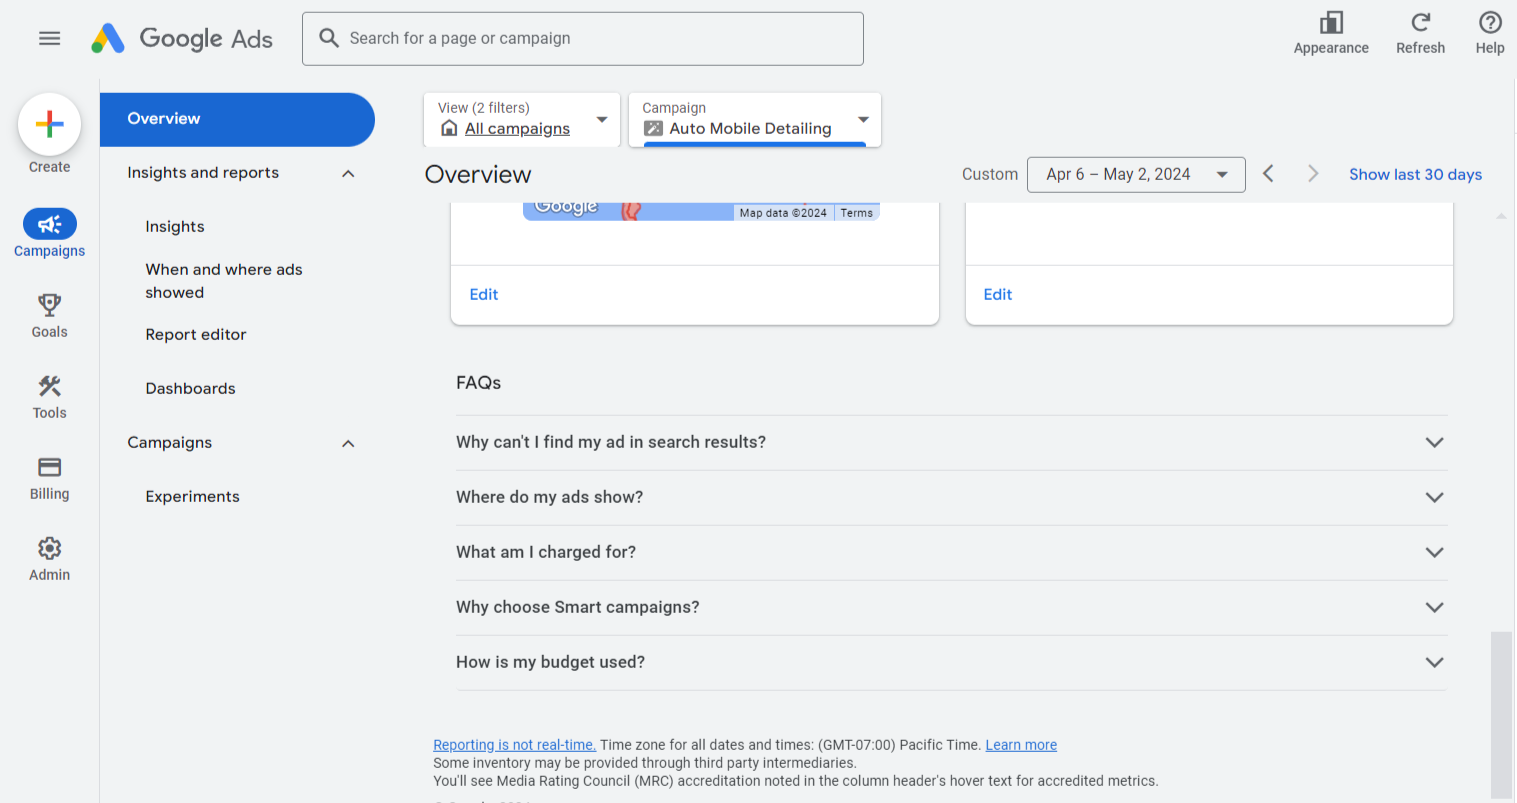Open the Admin gear icon
This screenshot has width=1517, height=803.
coord(49,548)
